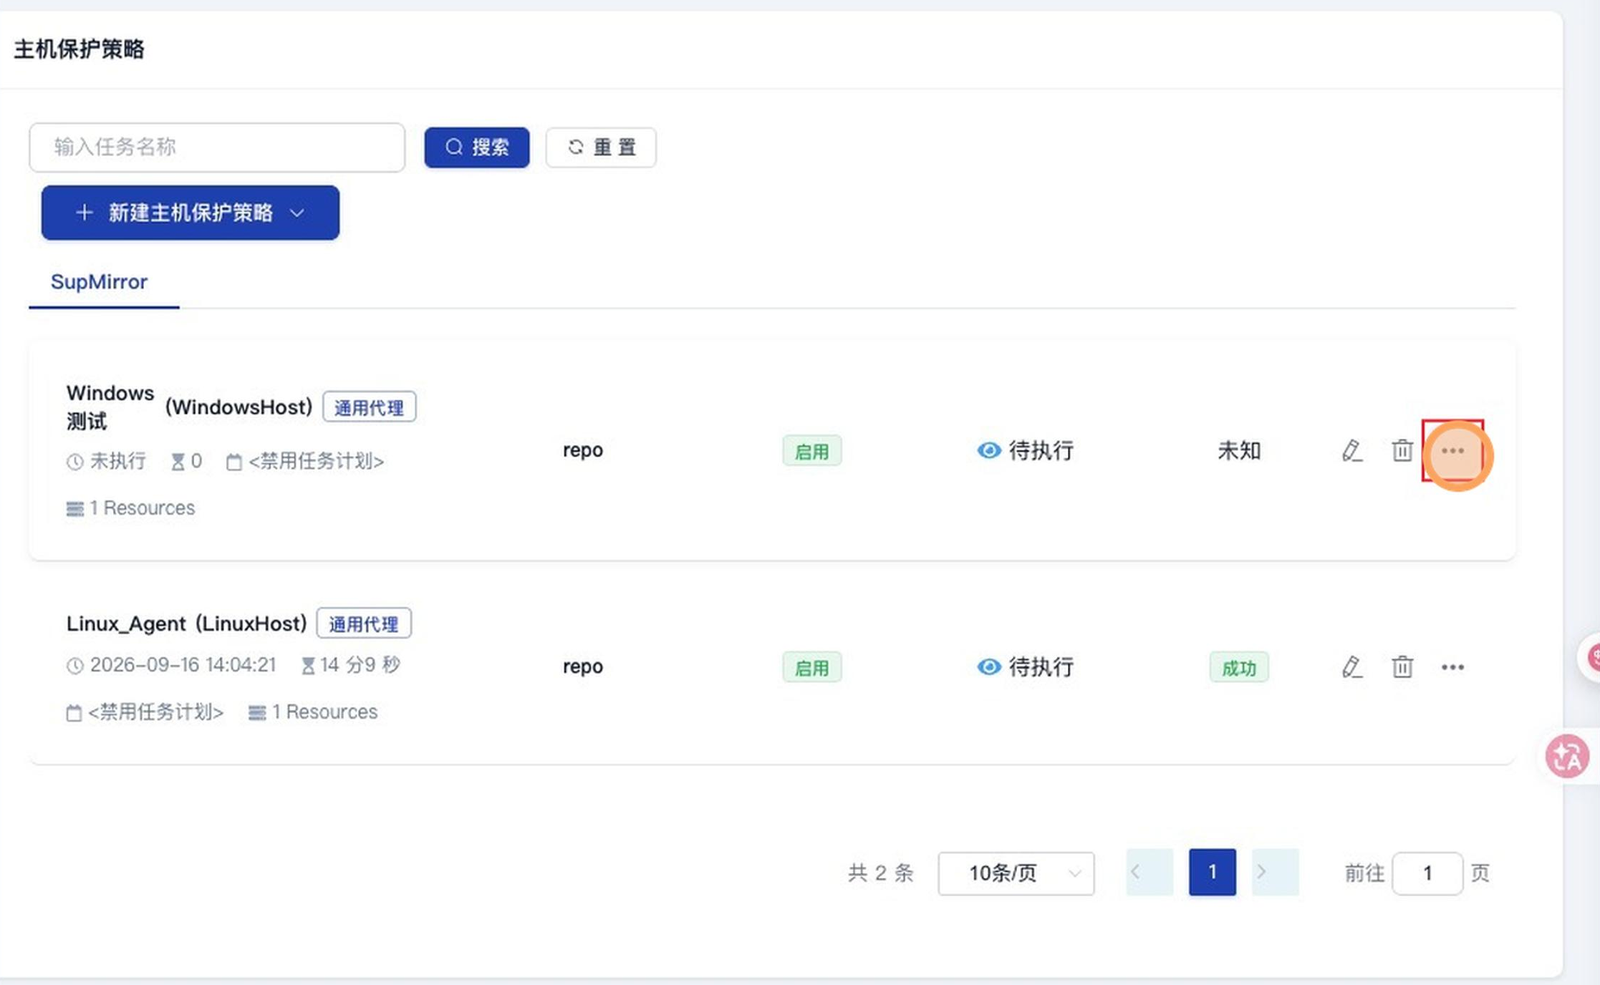Click the clock icon beside 未执行

pos(75,462)
